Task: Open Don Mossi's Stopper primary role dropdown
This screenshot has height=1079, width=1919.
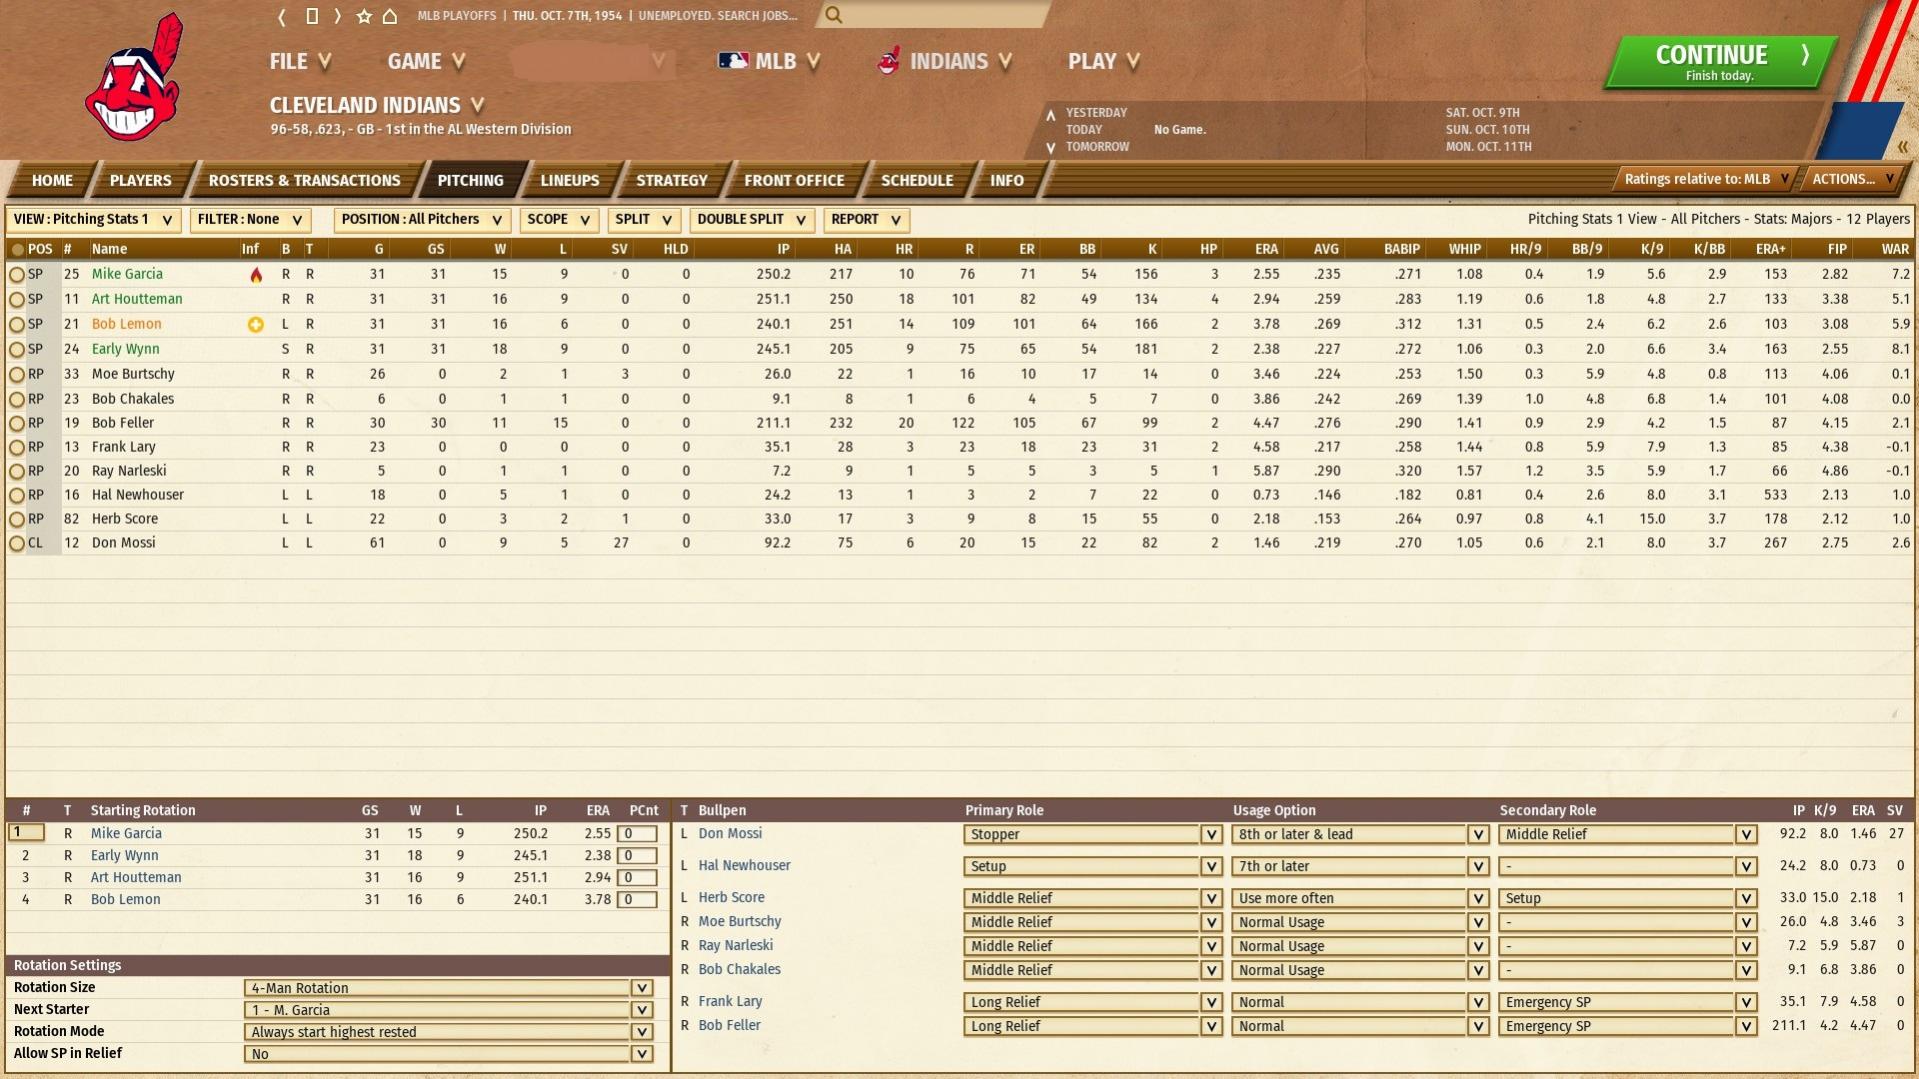Action: pos(1092,834)
